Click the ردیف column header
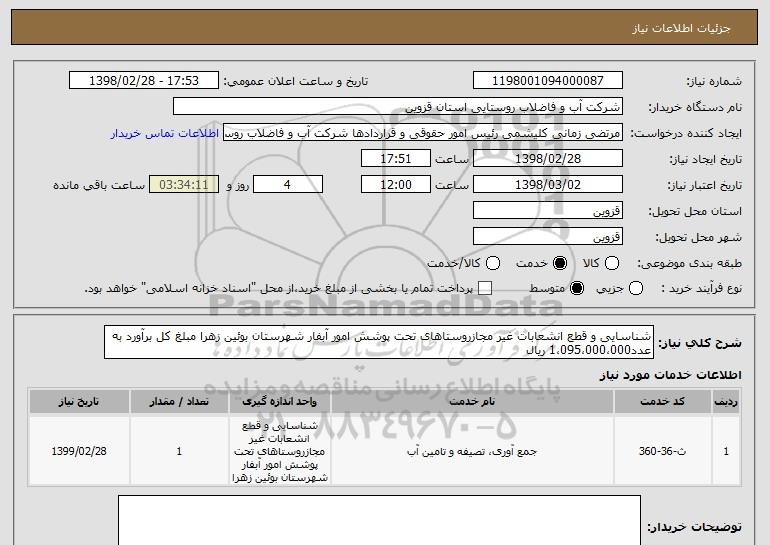770x545 pixels. coord(726,402)
